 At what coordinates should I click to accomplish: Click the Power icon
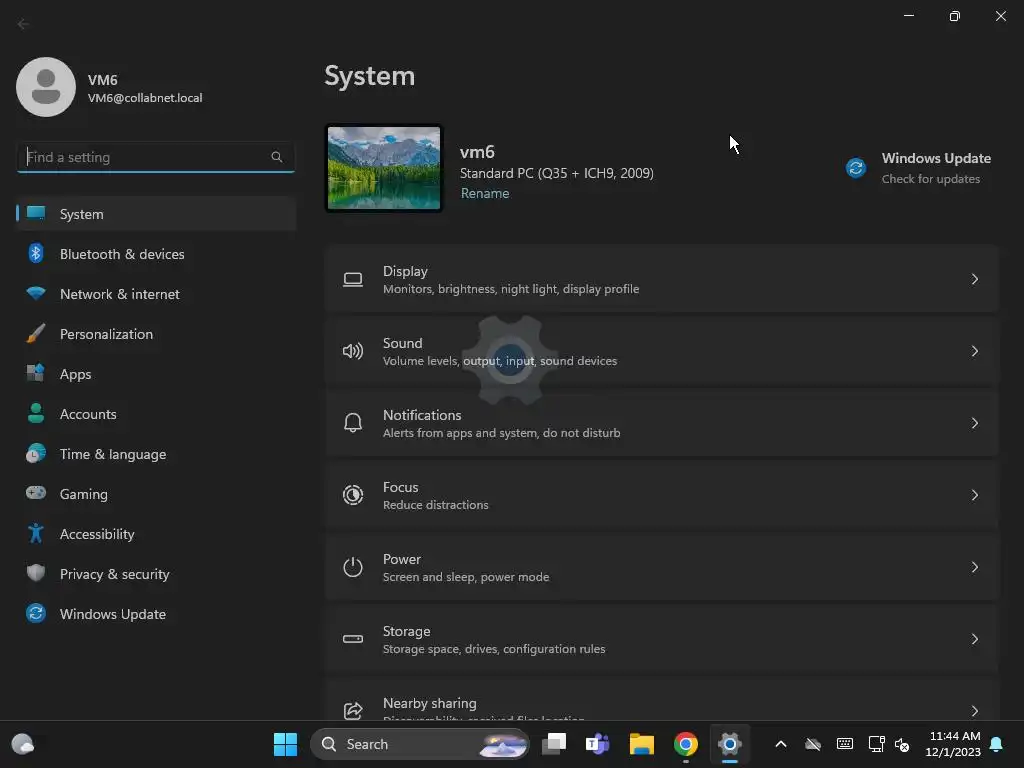(353, 567)
